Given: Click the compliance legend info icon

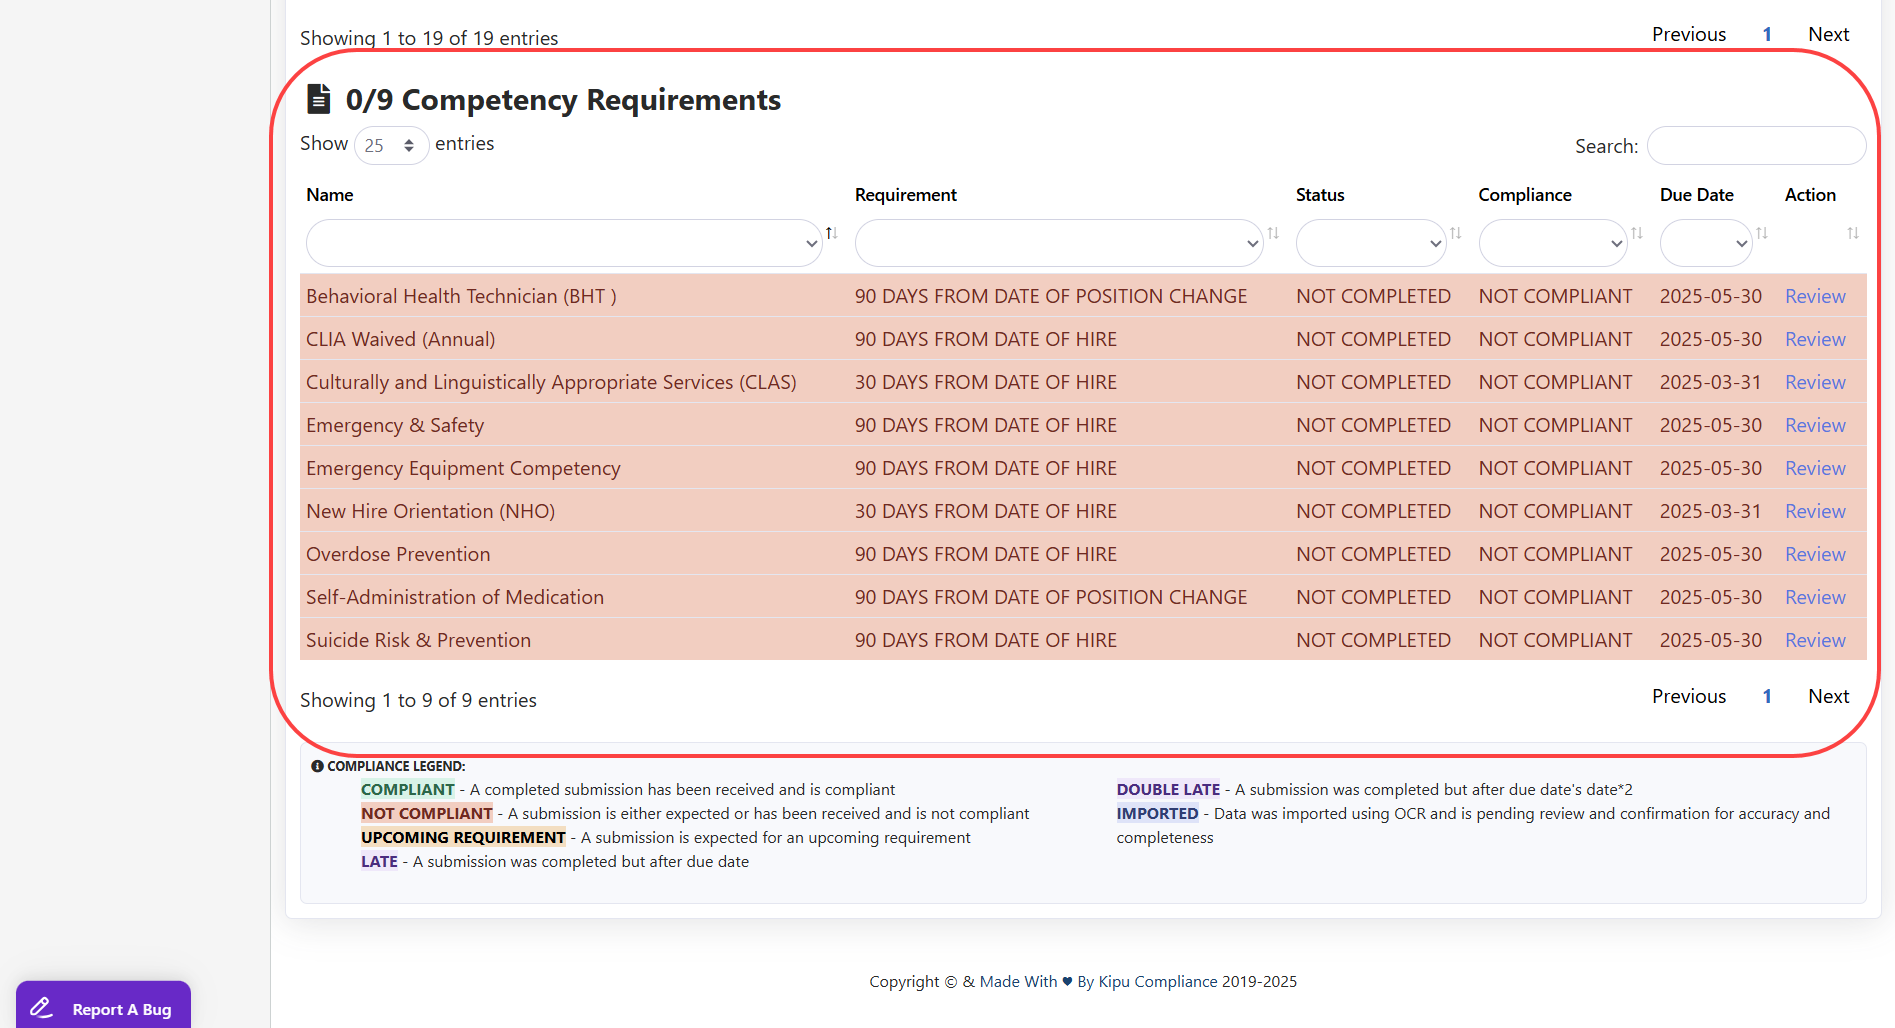Looking at the screenshot, I should click(317, 766).
